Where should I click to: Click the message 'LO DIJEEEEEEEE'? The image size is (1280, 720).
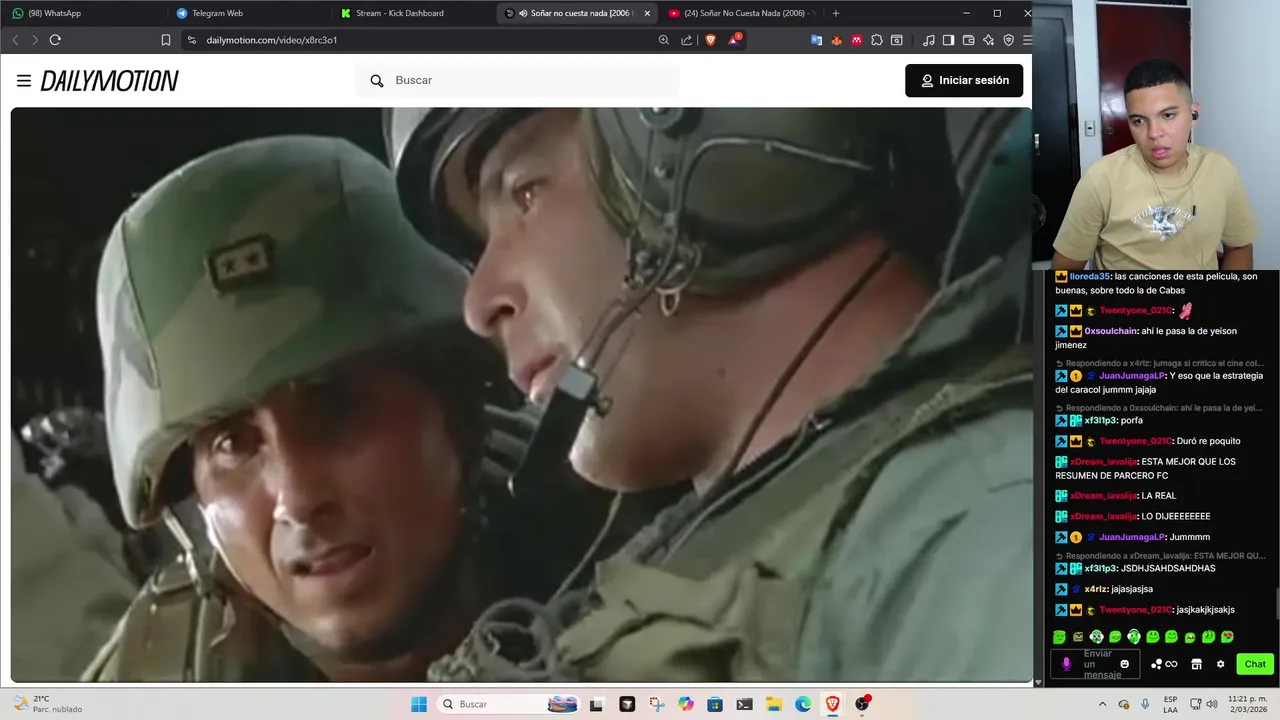pos(1176,516)
